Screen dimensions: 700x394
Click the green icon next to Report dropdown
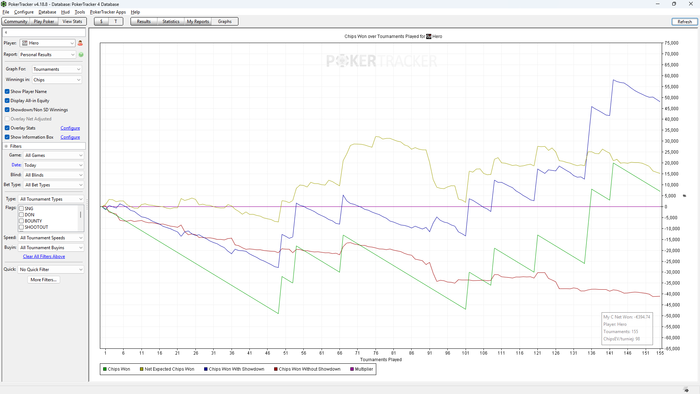(81, 54)
